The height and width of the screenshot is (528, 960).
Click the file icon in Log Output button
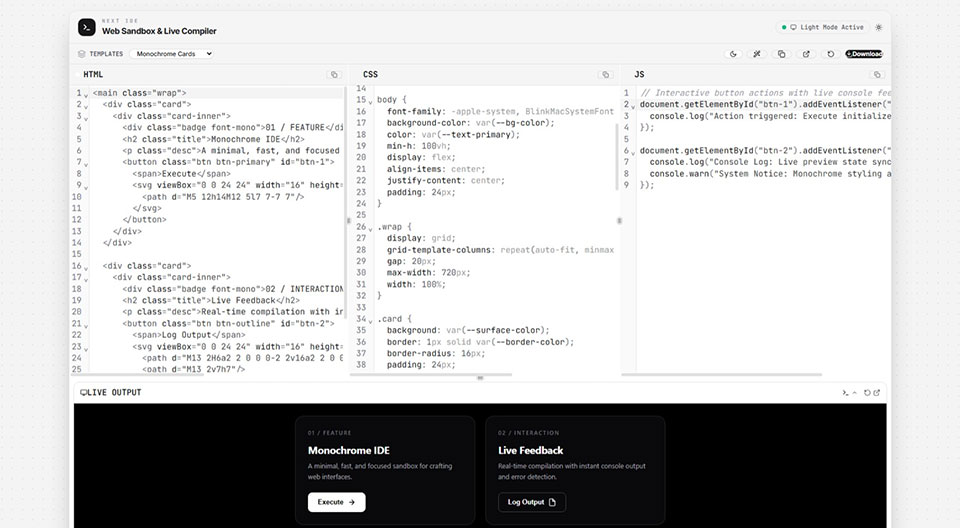tap(552, 502)
